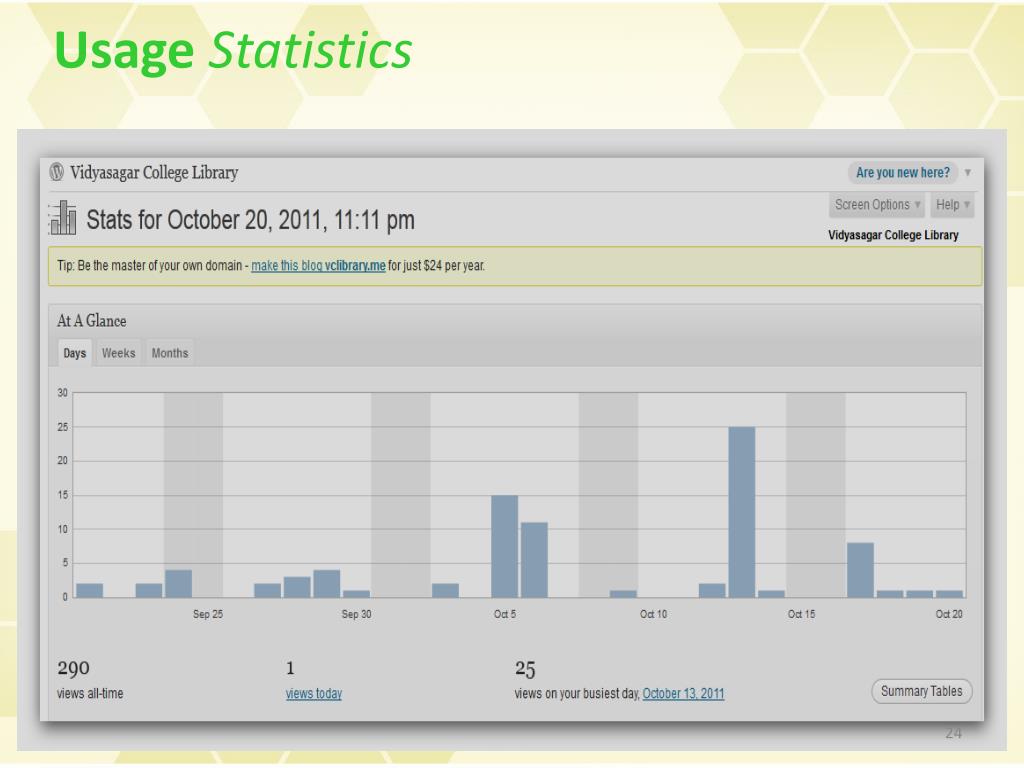
Task: Select the chart bar reaching 8 views
Action: [x=860, y=570]
